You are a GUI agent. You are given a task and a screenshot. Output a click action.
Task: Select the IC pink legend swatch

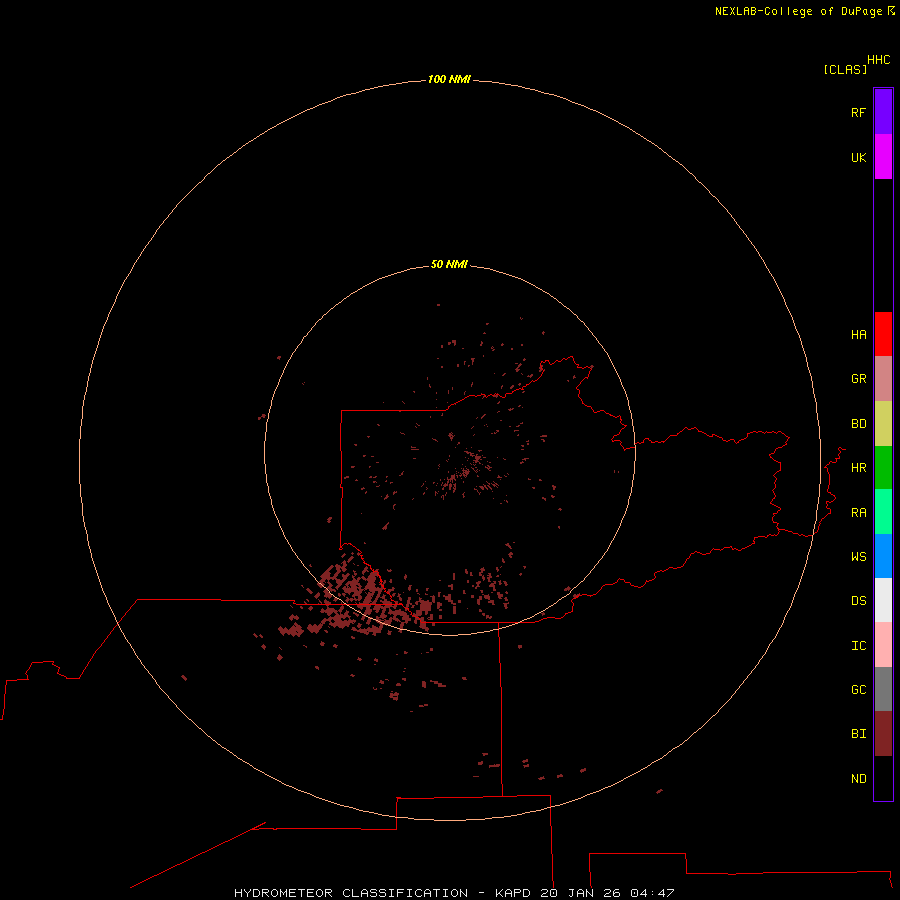coord(883,645)
